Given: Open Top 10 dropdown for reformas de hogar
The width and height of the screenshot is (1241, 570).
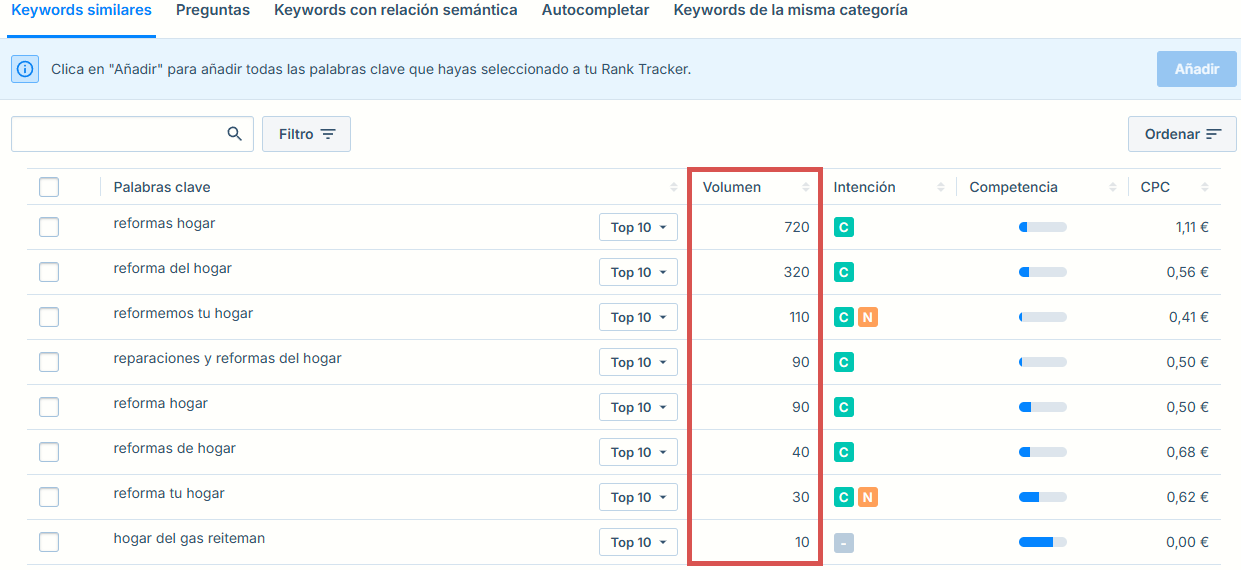Looking at the screenshot, I should 638,452.
